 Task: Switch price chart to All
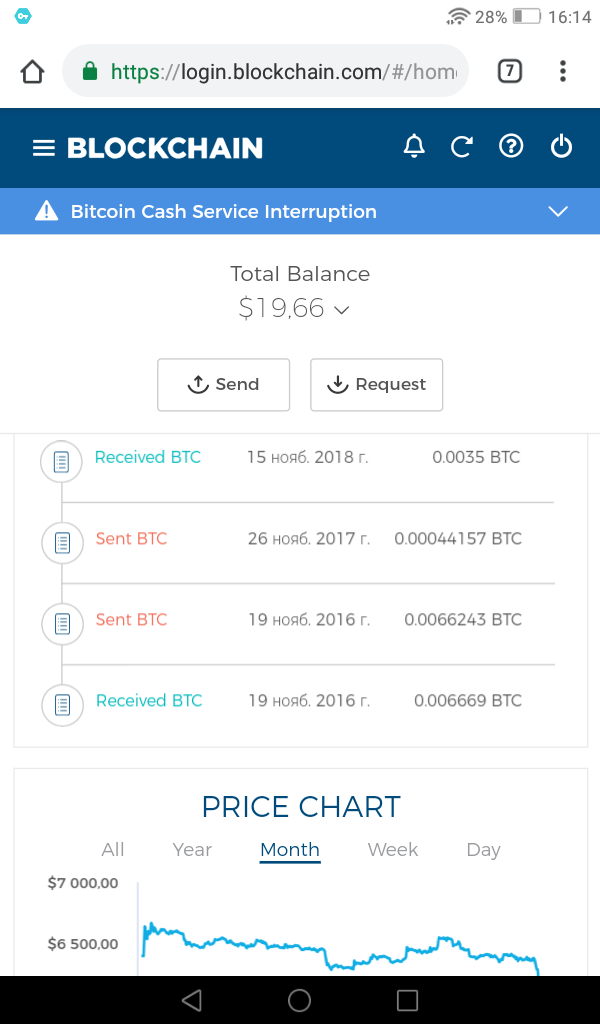pyautogui.click(x=113, y=850)
